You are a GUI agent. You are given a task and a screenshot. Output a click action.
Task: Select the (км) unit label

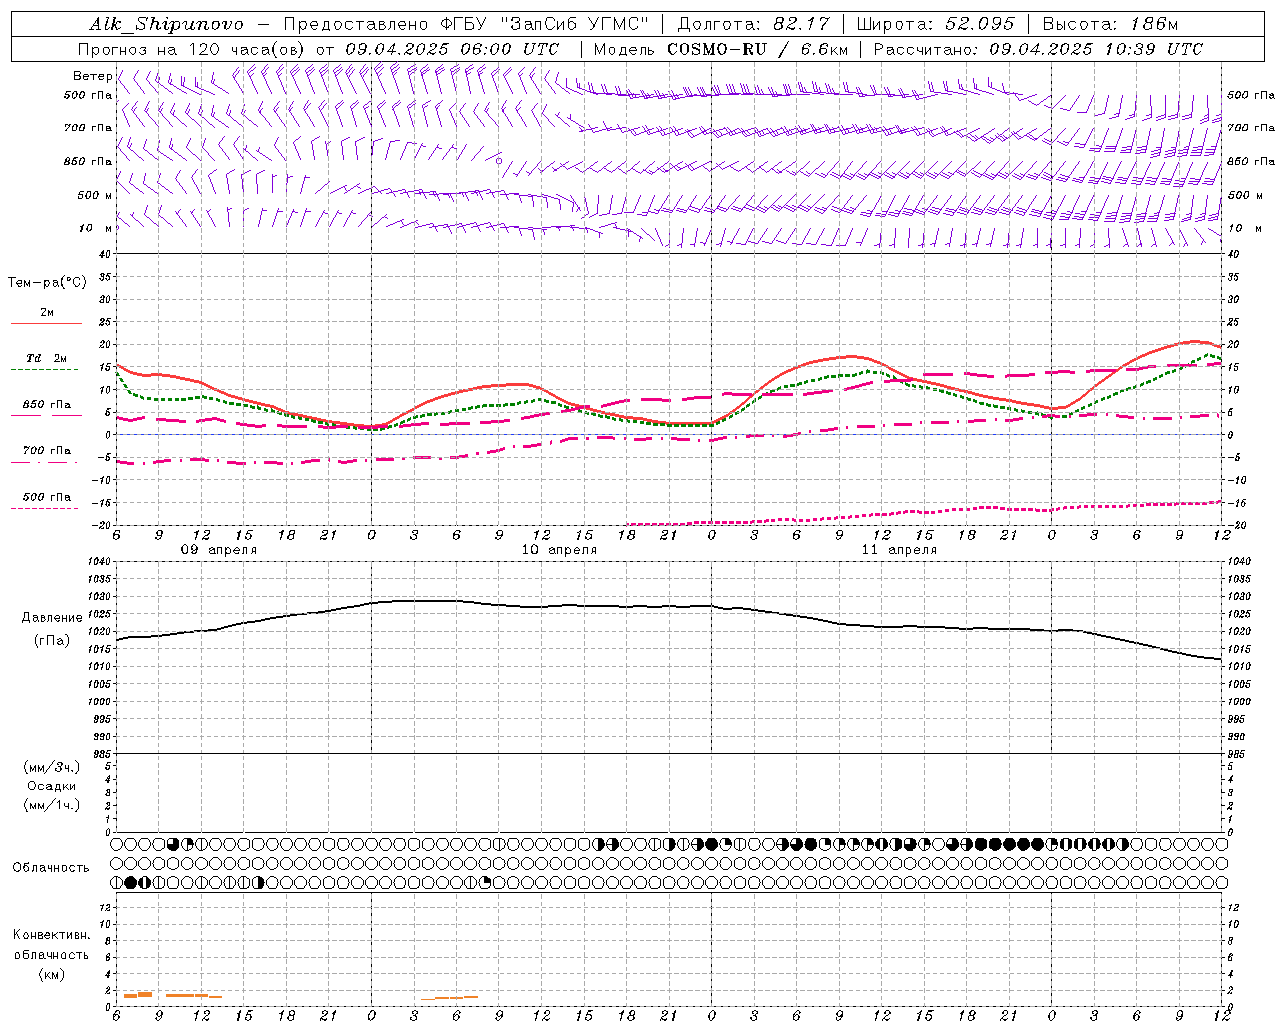click(x=52, y=974)
